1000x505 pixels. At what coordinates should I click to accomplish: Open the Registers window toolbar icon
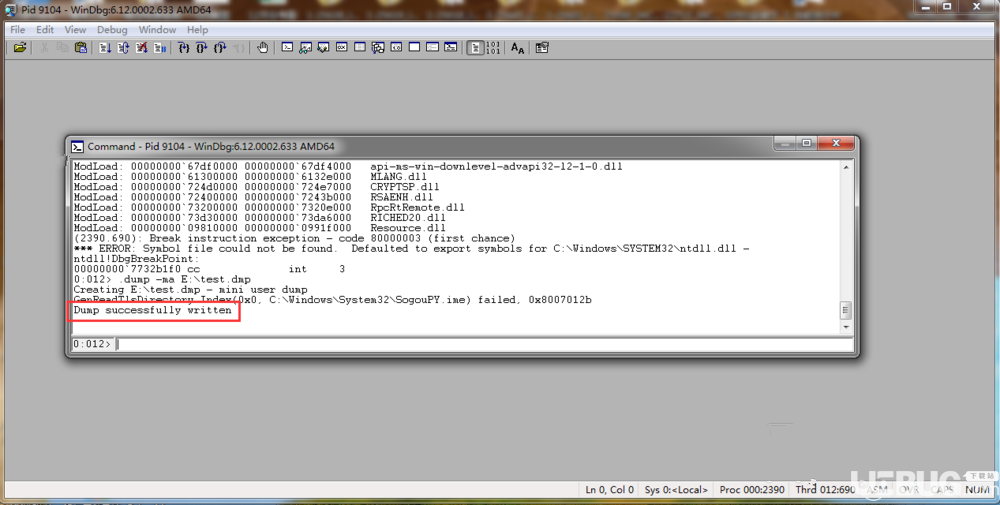(342, 48)
